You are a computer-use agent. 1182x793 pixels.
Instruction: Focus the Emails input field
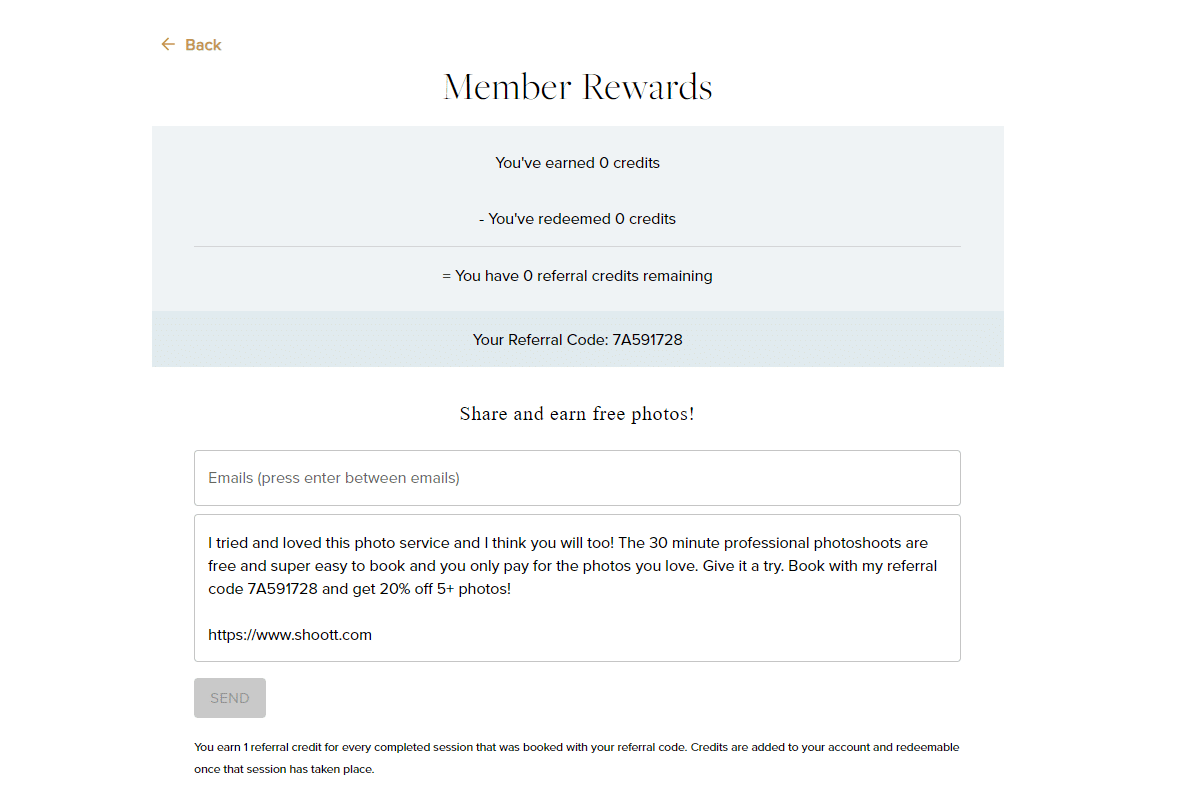pos(577,478)
